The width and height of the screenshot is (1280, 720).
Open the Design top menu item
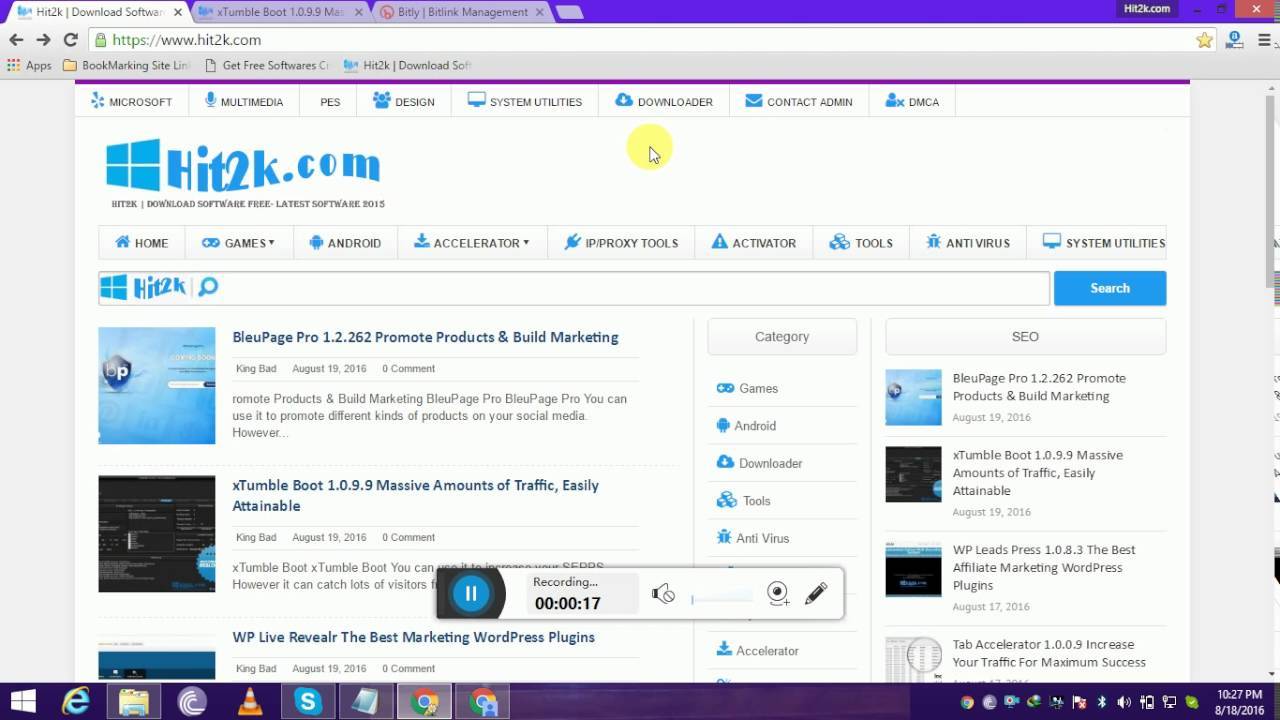[x=404, y=101]
